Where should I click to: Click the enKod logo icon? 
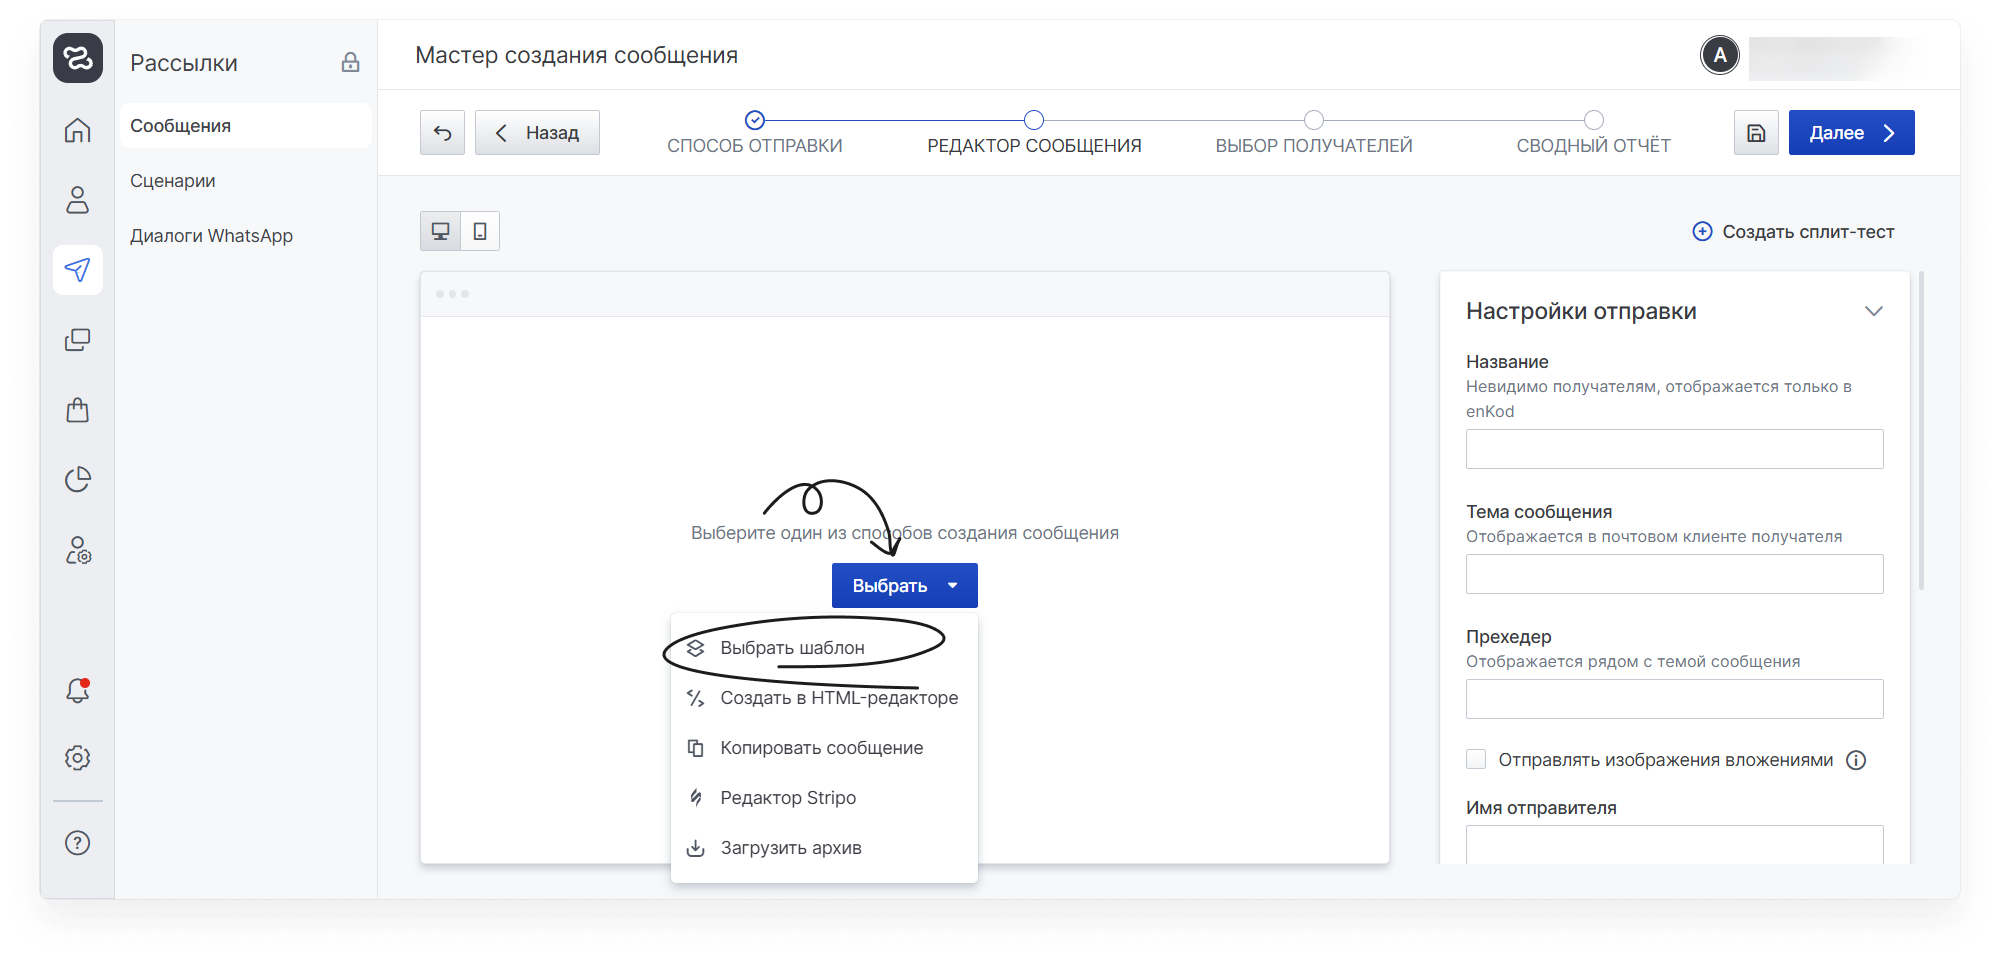click(x=78, y=58)
